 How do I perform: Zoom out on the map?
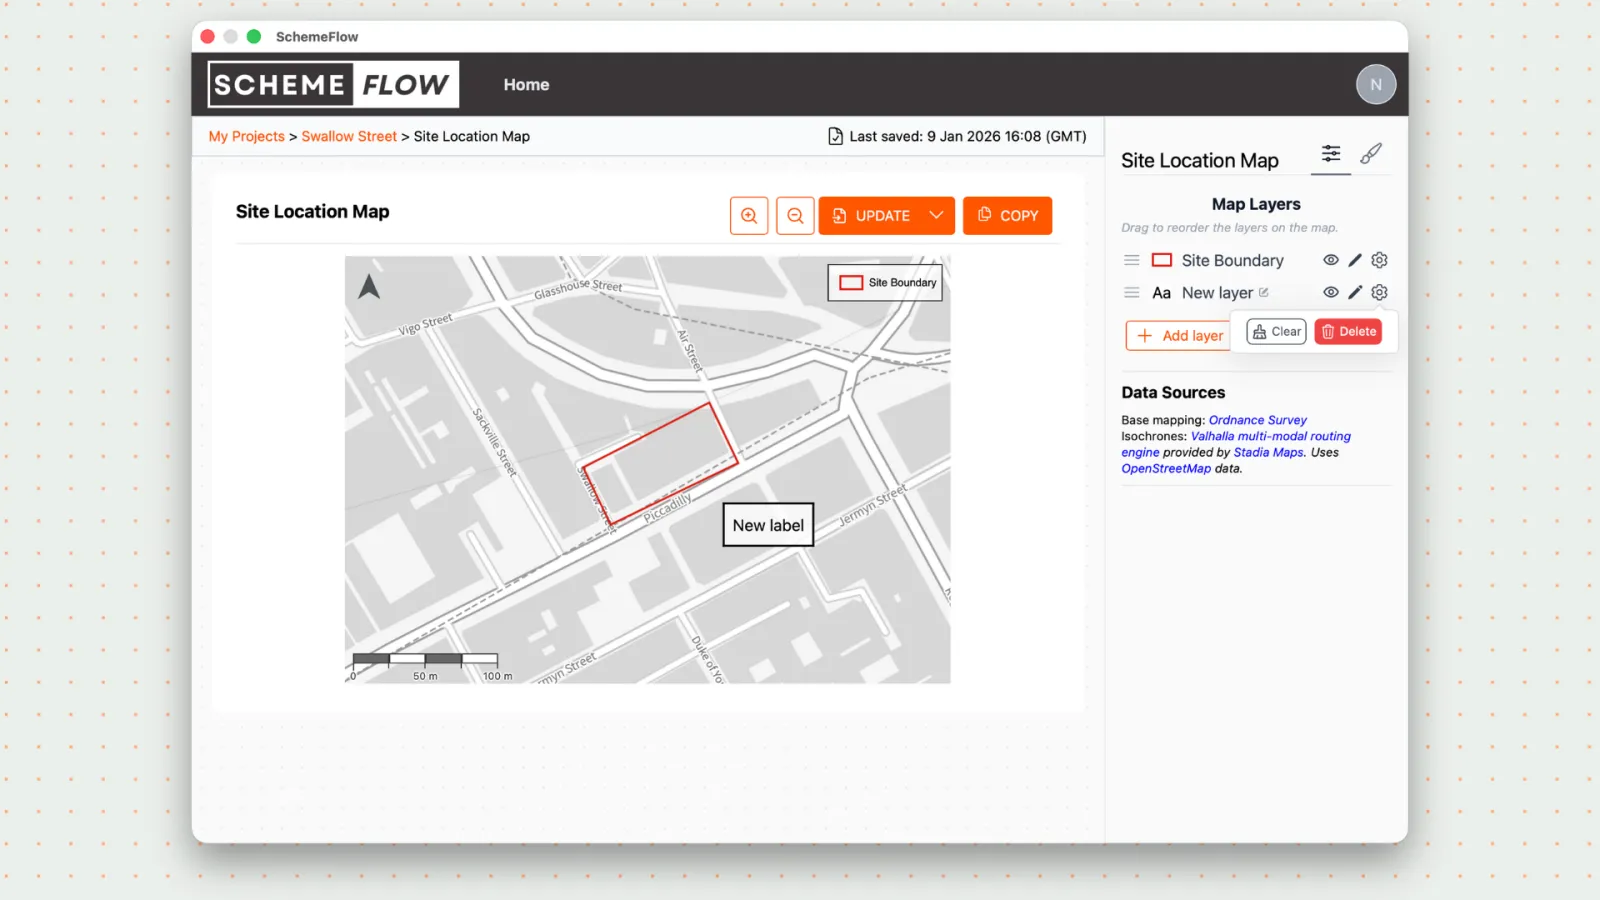tap(795, 216)
